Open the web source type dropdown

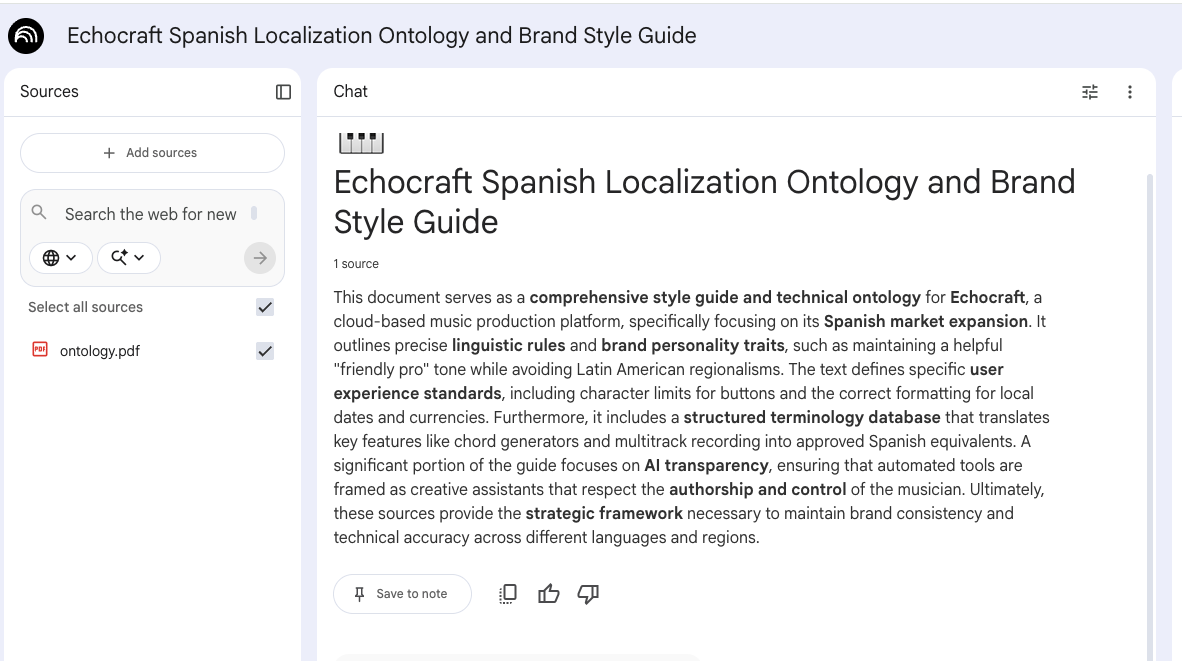[x=61, y=258]
